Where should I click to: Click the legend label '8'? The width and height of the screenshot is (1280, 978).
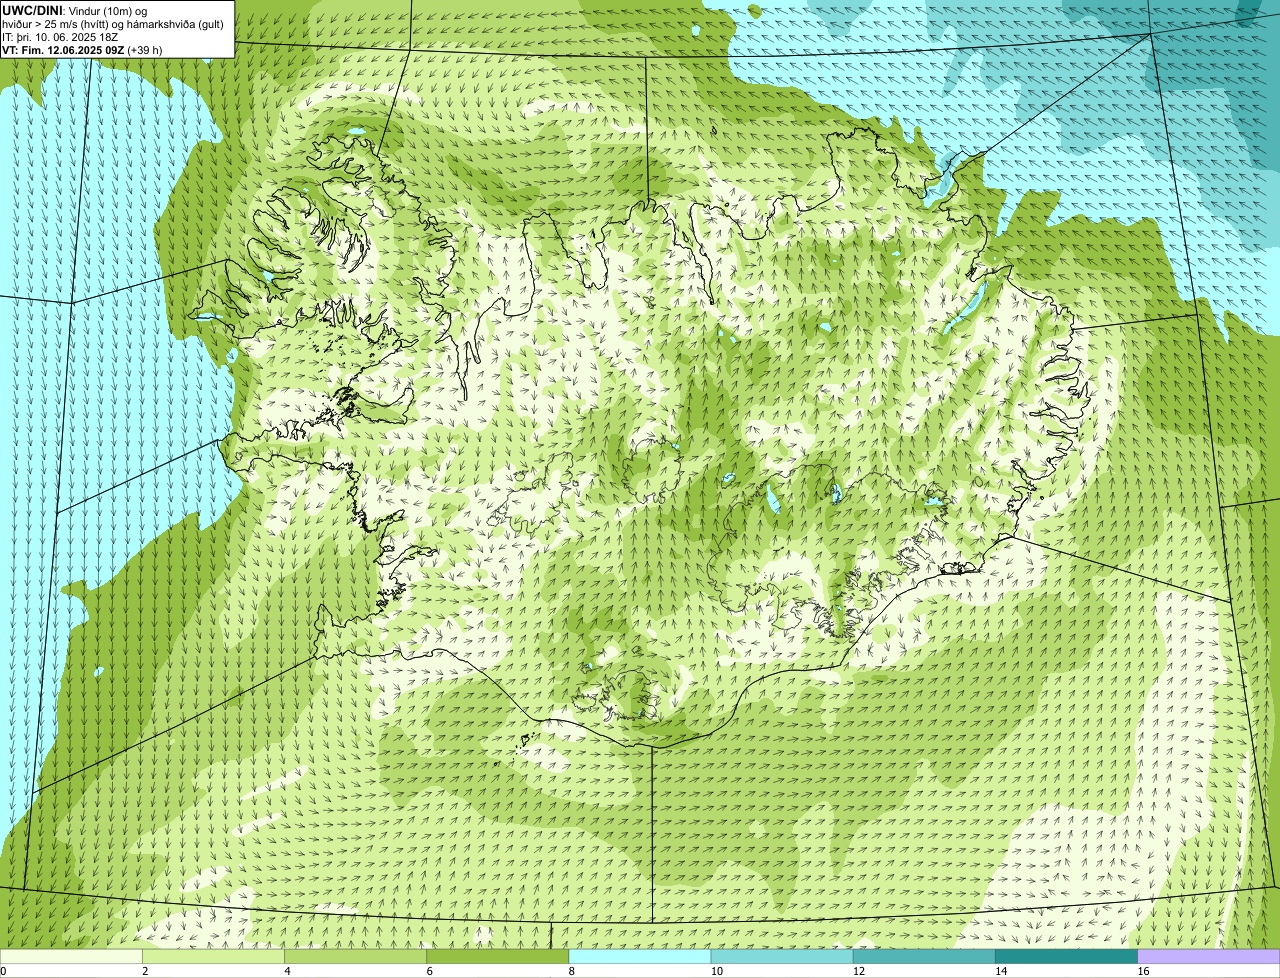coord(571,971)
